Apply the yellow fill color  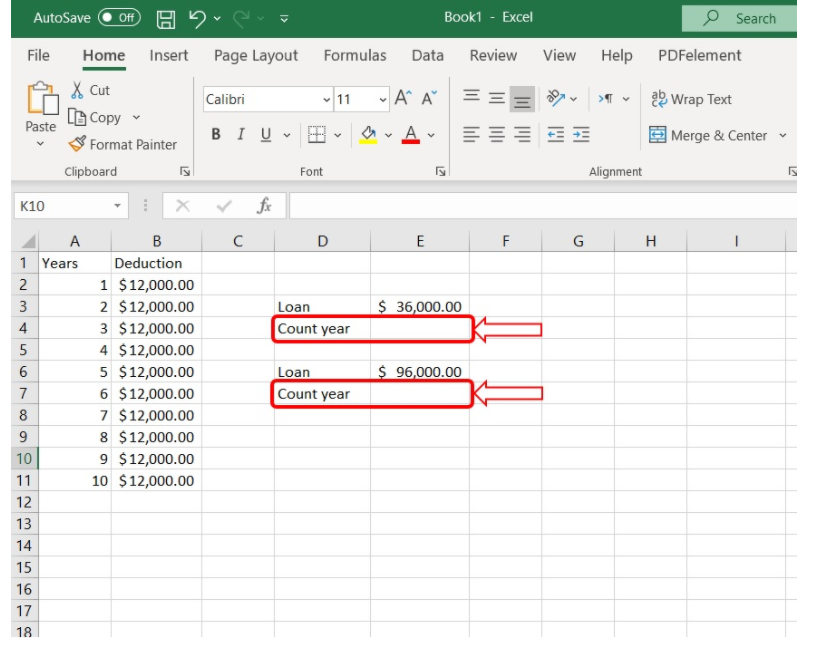tap(368, 135)
